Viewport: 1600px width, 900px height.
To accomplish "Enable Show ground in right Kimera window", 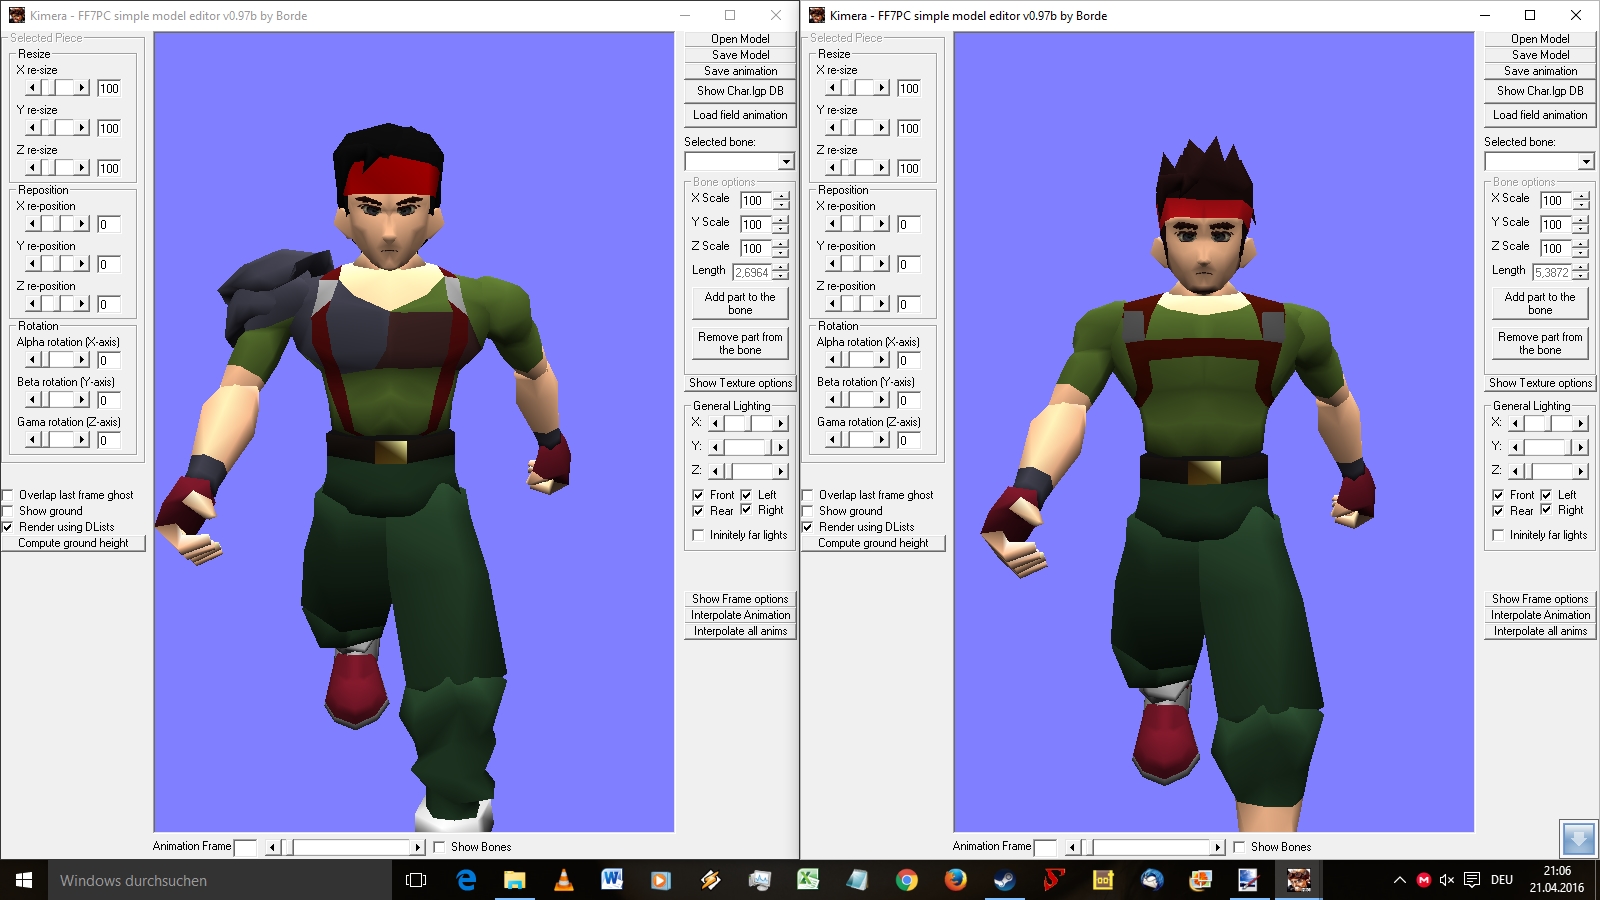I will [808, 511].
